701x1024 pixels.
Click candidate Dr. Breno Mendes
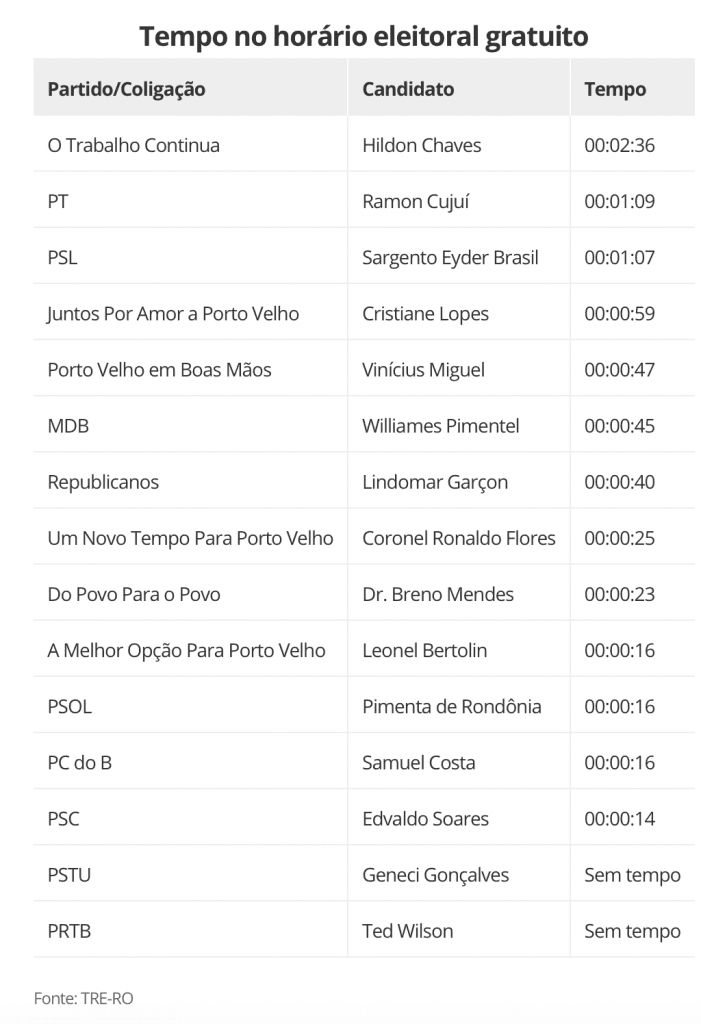[437, 594]
